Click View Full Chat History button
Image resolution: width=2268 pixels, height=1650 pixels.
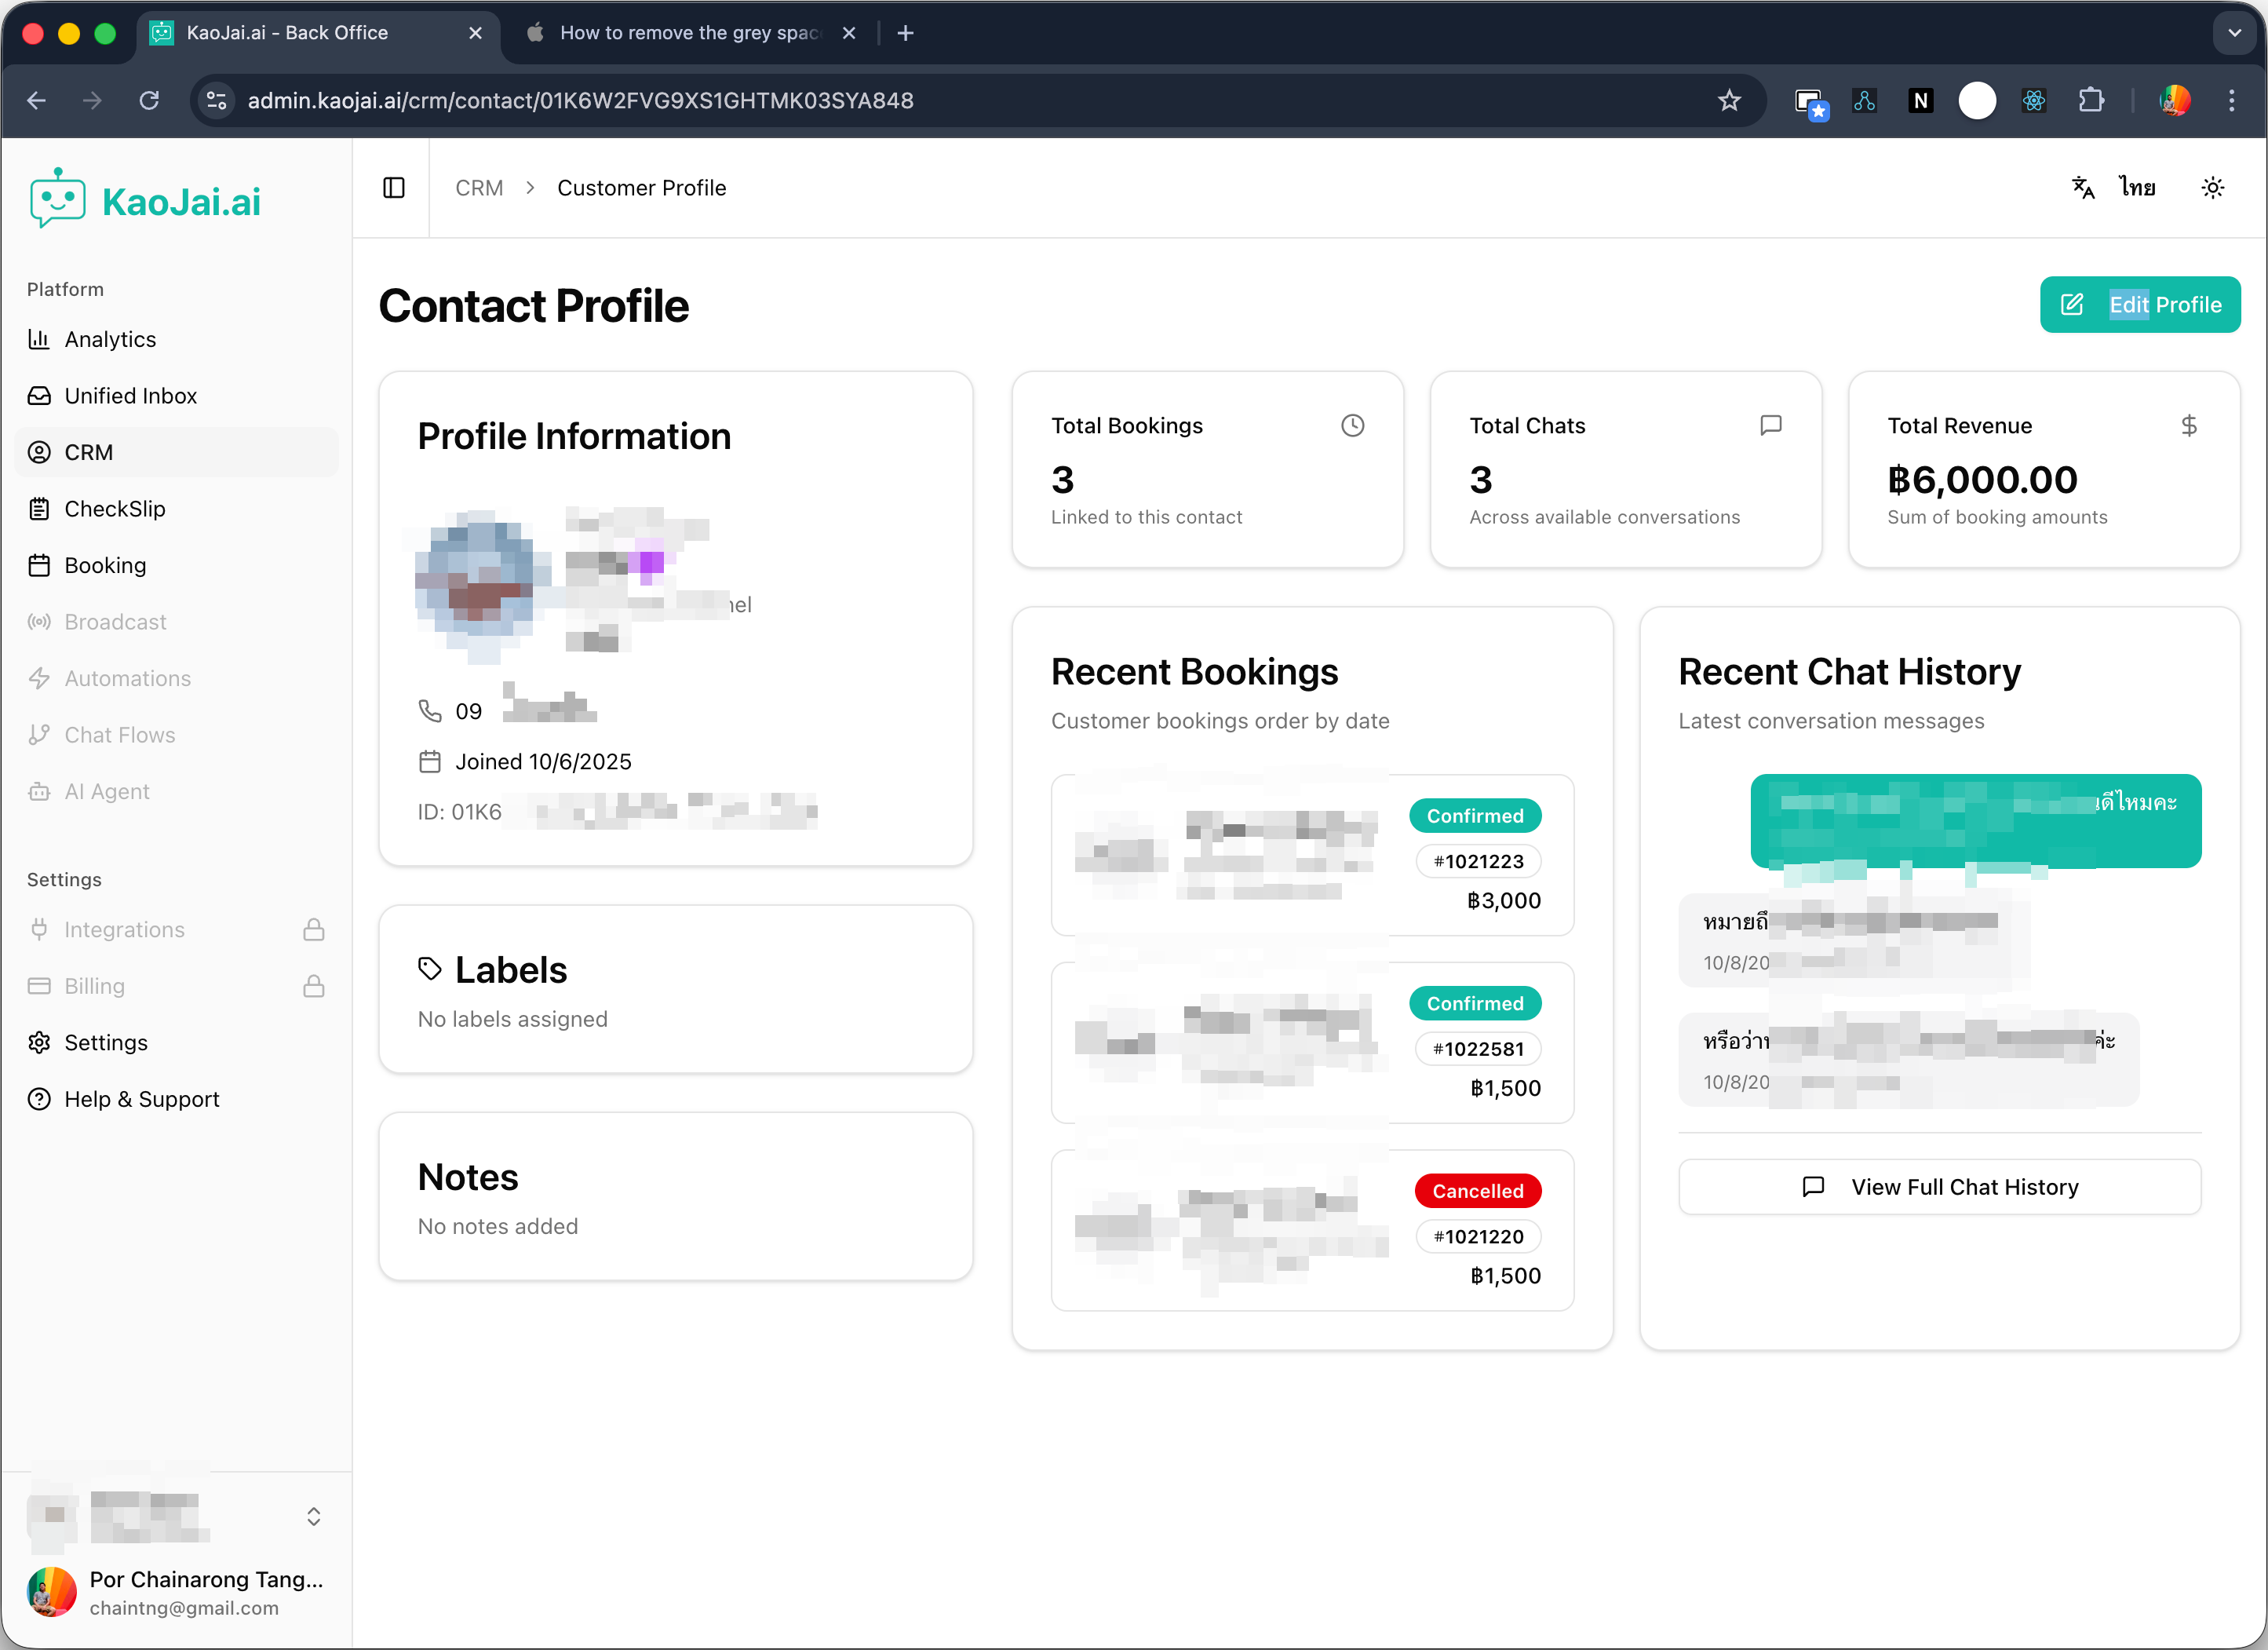[1939, 1187]
